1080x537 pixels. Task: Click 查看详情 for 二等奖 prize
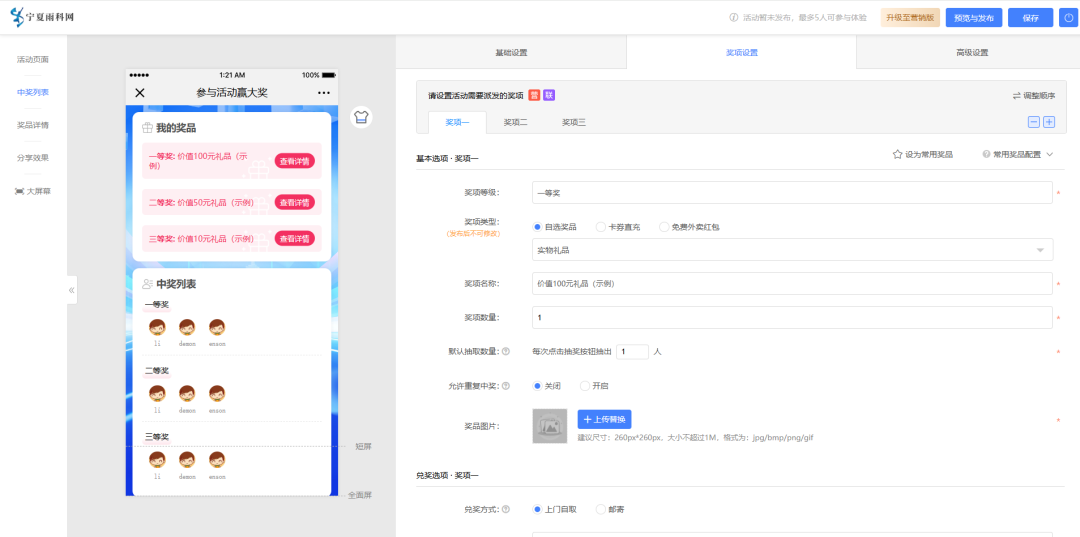click(295, 202)
